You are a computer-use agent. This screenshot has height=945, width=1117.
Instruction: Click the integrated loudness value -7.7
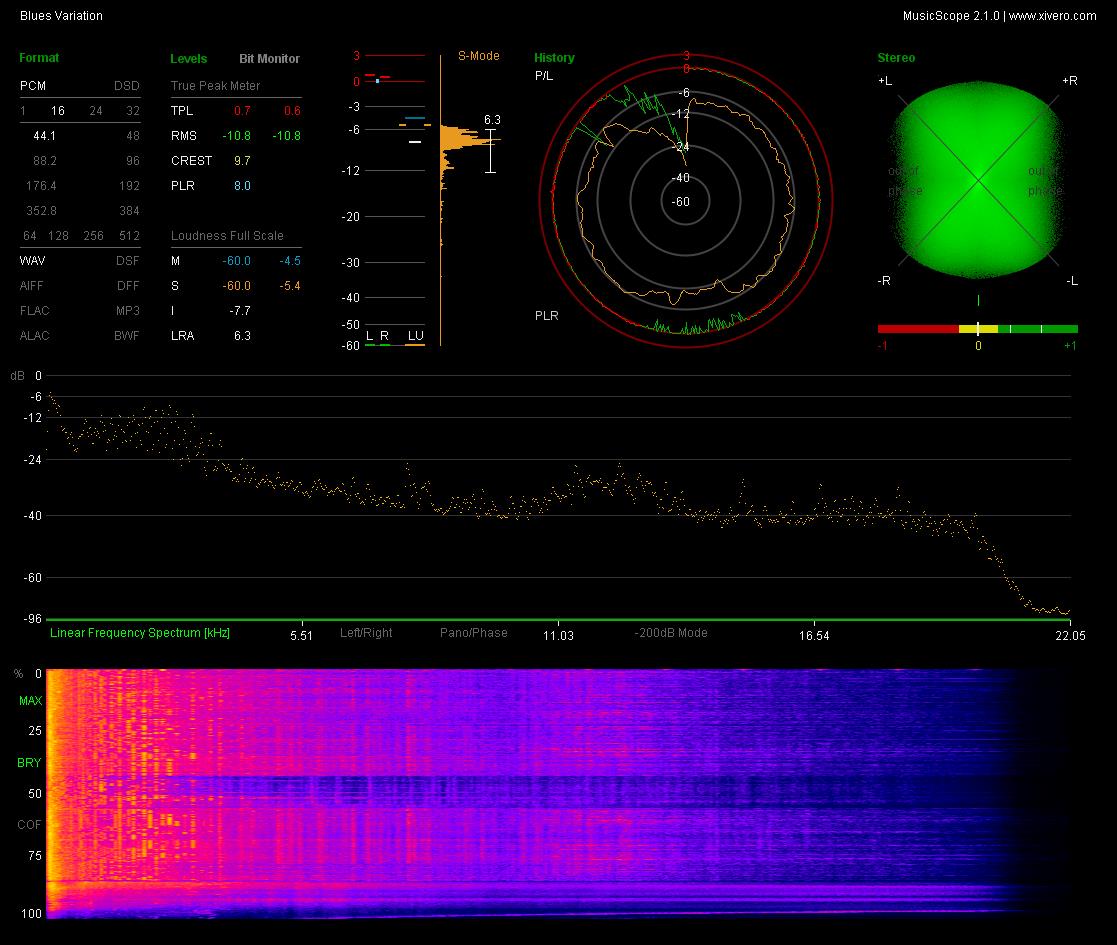point(240,310)
